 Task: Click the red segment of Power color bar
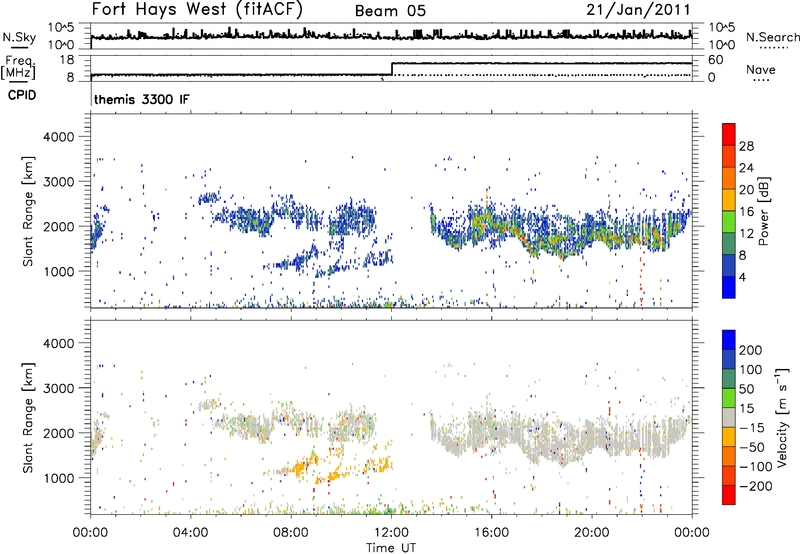[x=729, y=134]
